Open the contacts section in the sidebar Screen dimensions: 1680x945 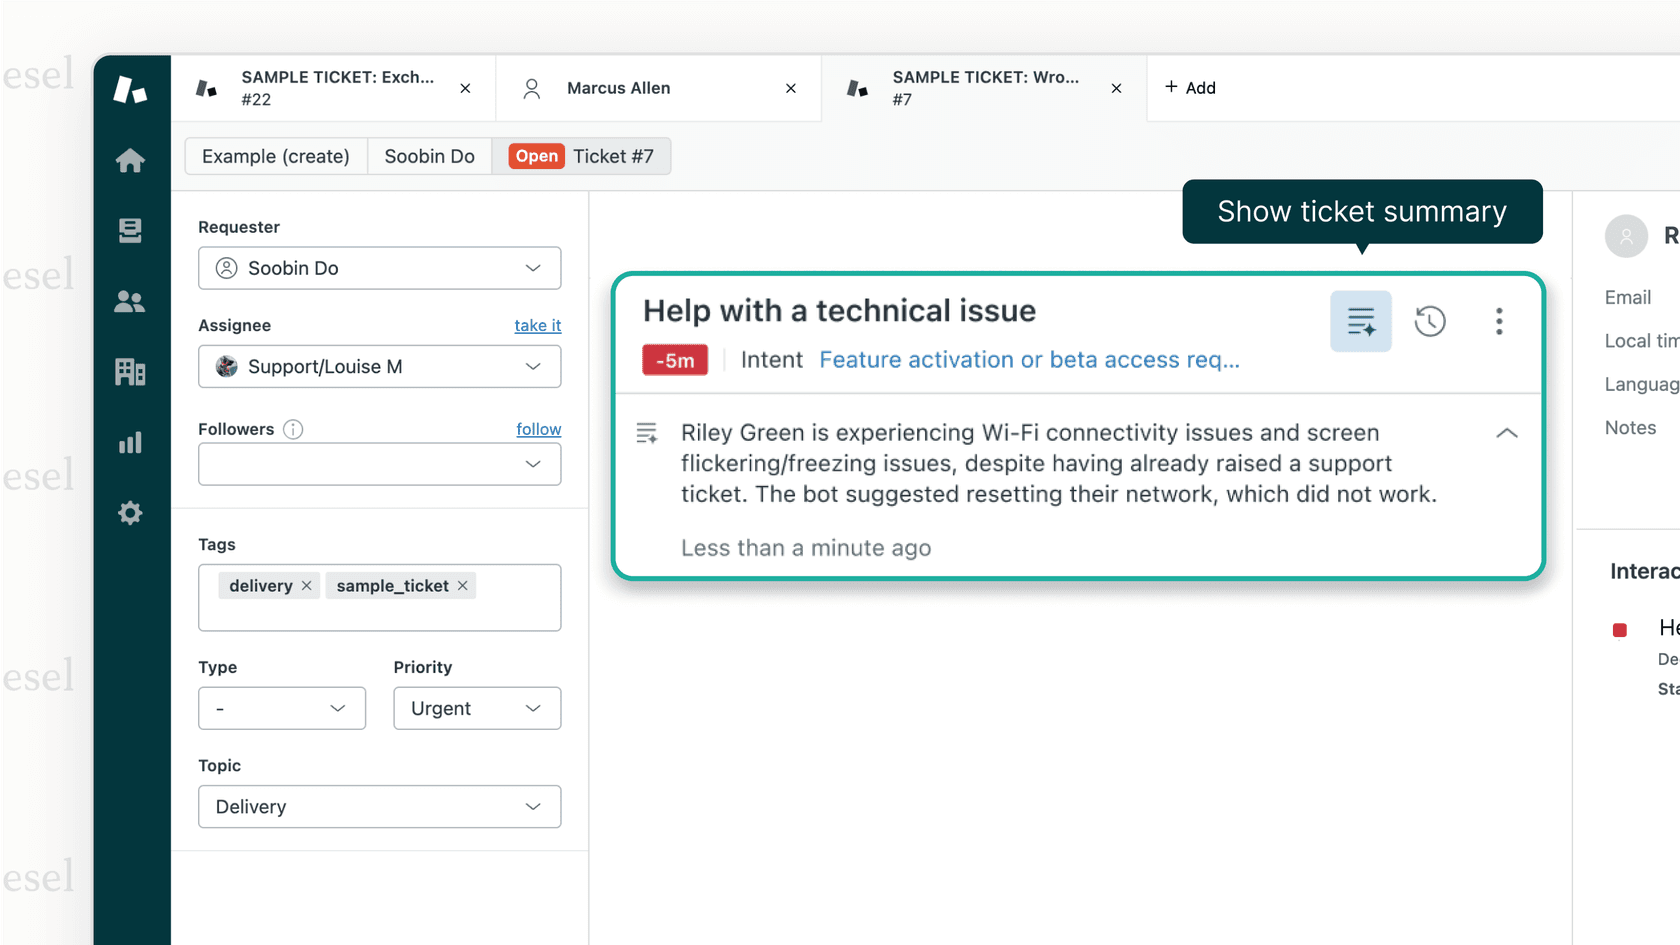tap(130, 301)
